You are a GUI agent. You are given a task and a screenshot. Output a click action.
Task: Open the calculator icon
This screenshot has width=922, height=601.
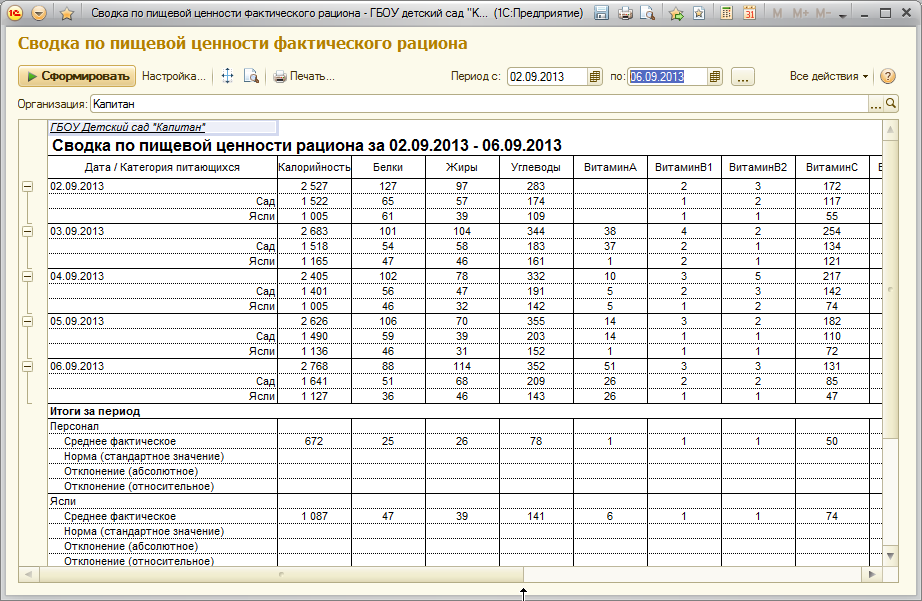pyautogui.click(x=727, y=13)
